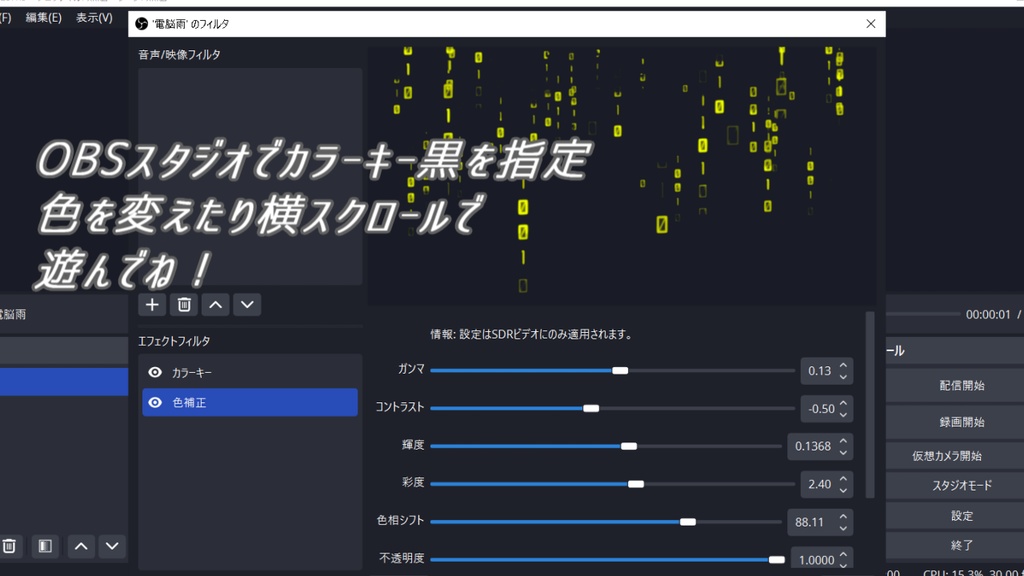Add a new effect filter with the plus icon
Image resolution: width=1024 pixels, height=576 pixels.
pyautogui.click(x=151, y=304)
